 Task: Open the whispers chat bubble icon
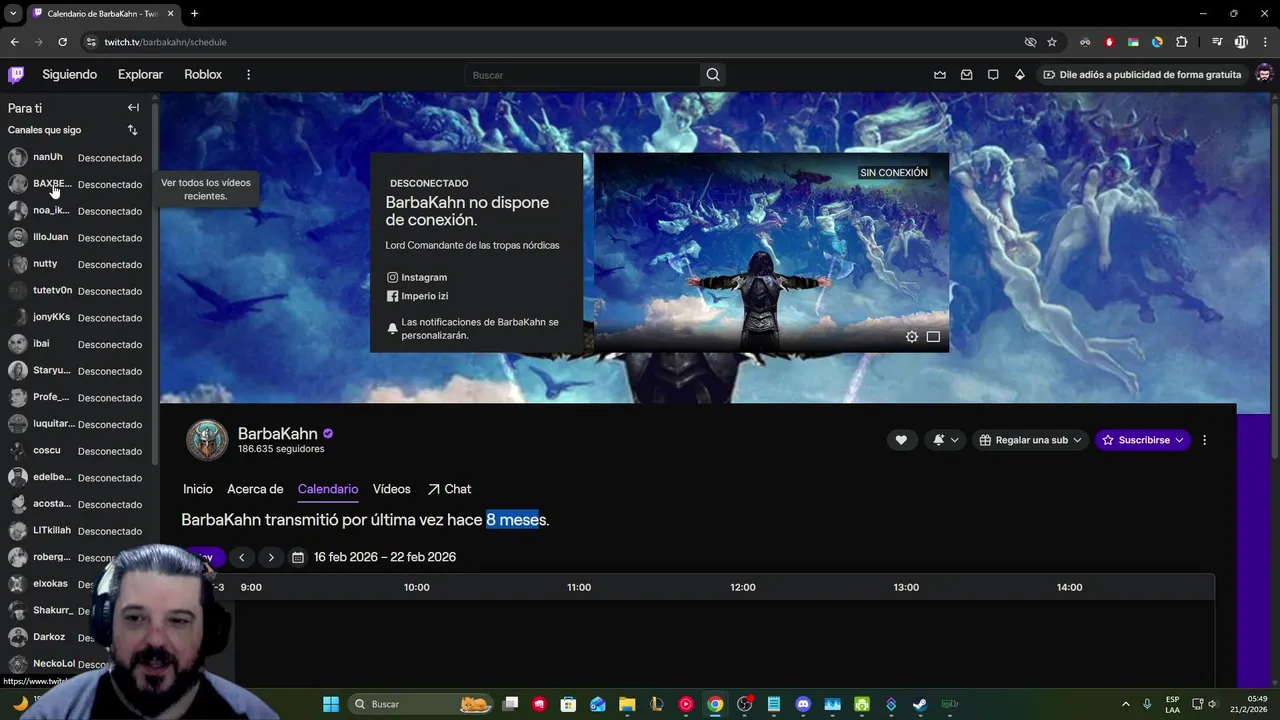993,75
